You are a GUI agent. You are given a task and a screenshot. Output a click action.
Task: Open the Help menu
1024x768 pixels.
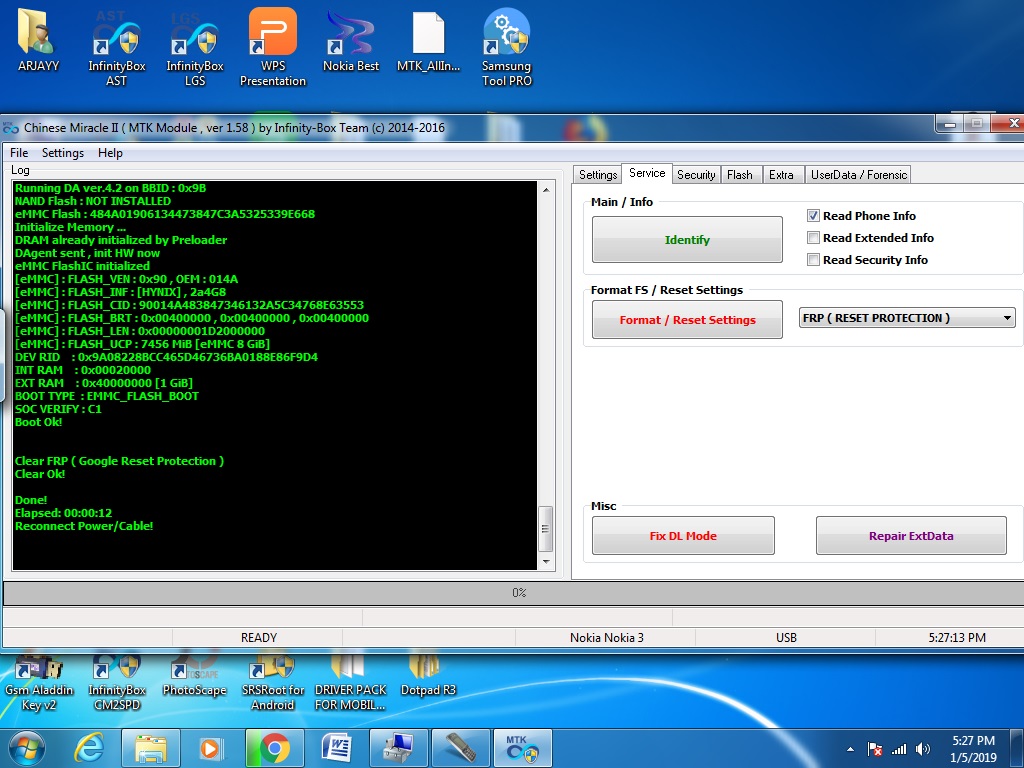point(110,153)
